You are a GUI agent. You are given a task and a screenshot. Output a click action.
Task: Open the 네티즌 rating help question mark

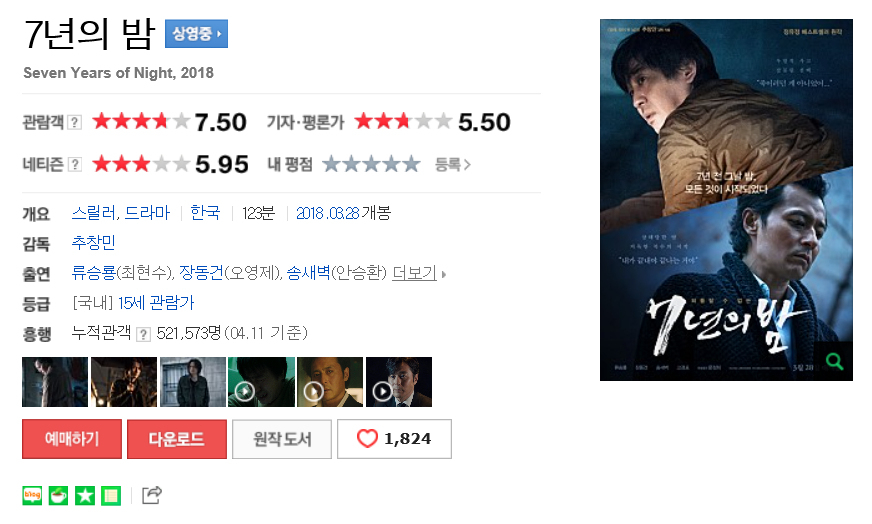tap(75, 165)
